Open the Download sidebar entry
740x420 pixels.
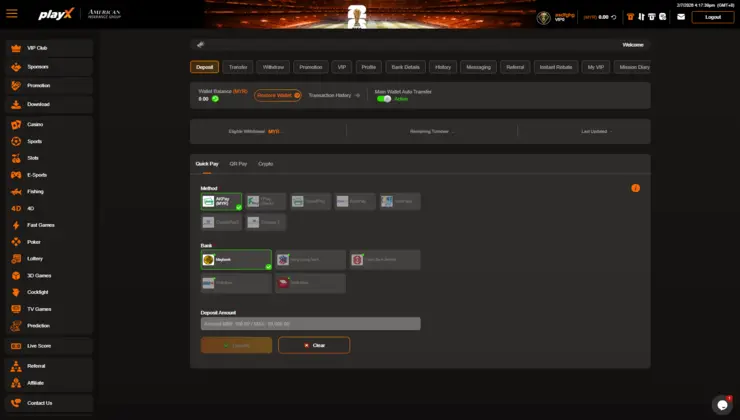50,104
